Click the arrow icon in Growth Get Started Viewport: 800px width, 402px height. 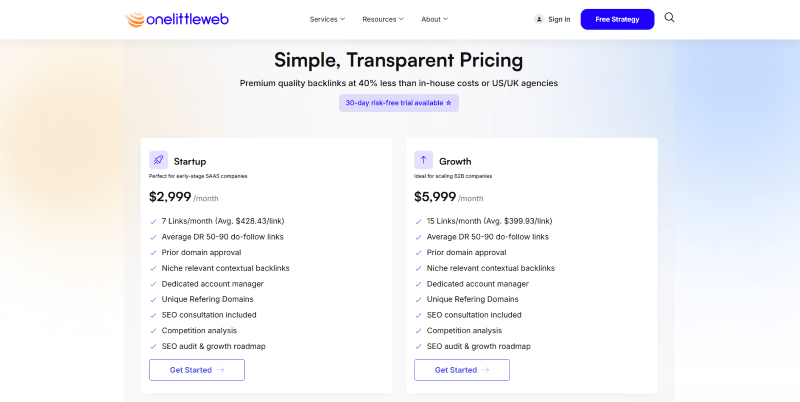coord(485,370)
